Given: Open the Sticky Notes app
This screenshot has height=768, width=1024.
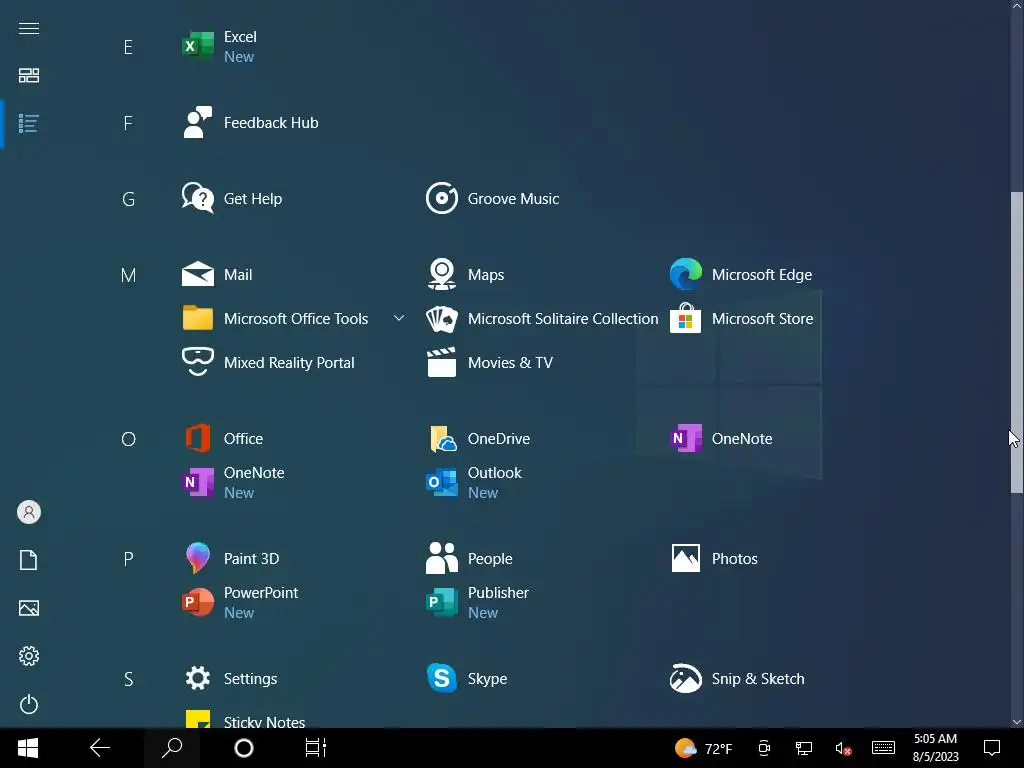Looking at the screenshot, I should pos(244,718).
